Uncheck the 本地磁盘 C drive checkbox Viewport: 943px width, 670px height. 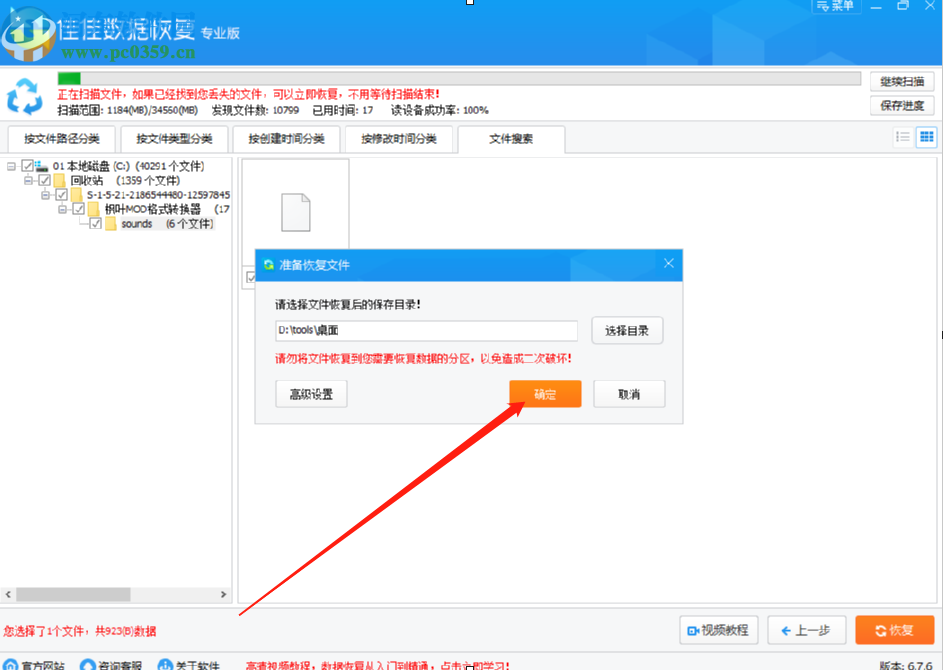[x=26, y=166]
